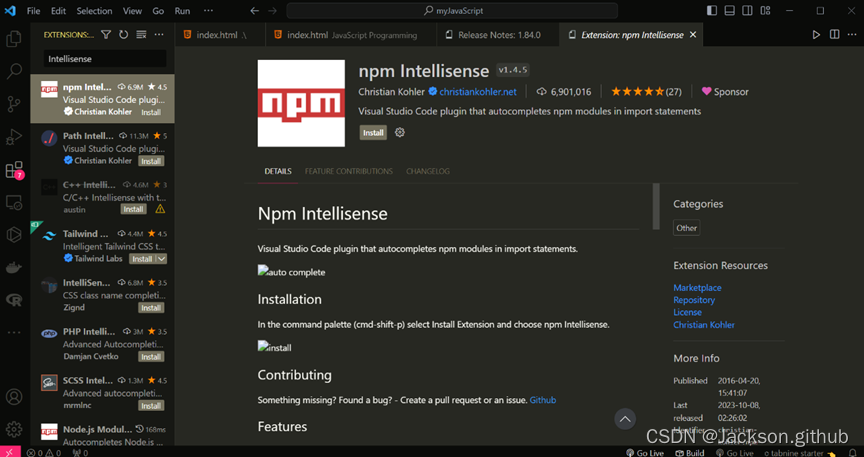Refresh the extensions list

pyautogui.click(x=123, y=35)
